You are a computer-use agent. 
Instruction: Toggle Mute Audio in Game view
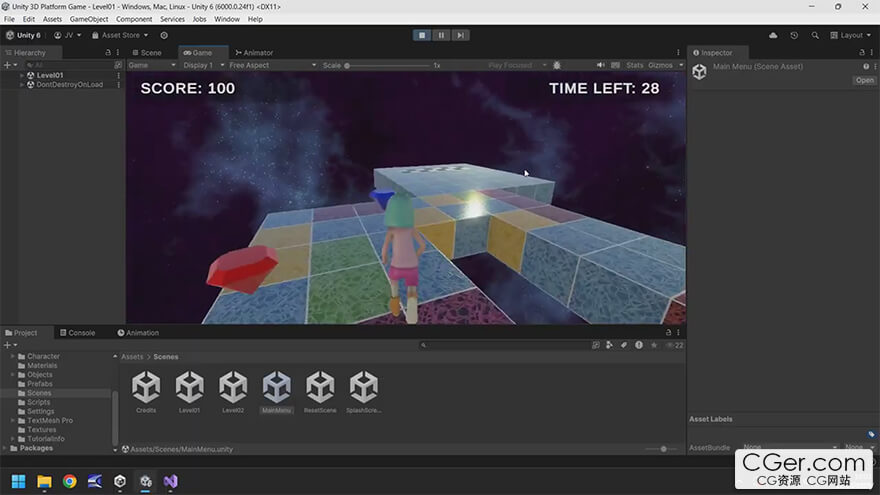(x=601, y=66)
